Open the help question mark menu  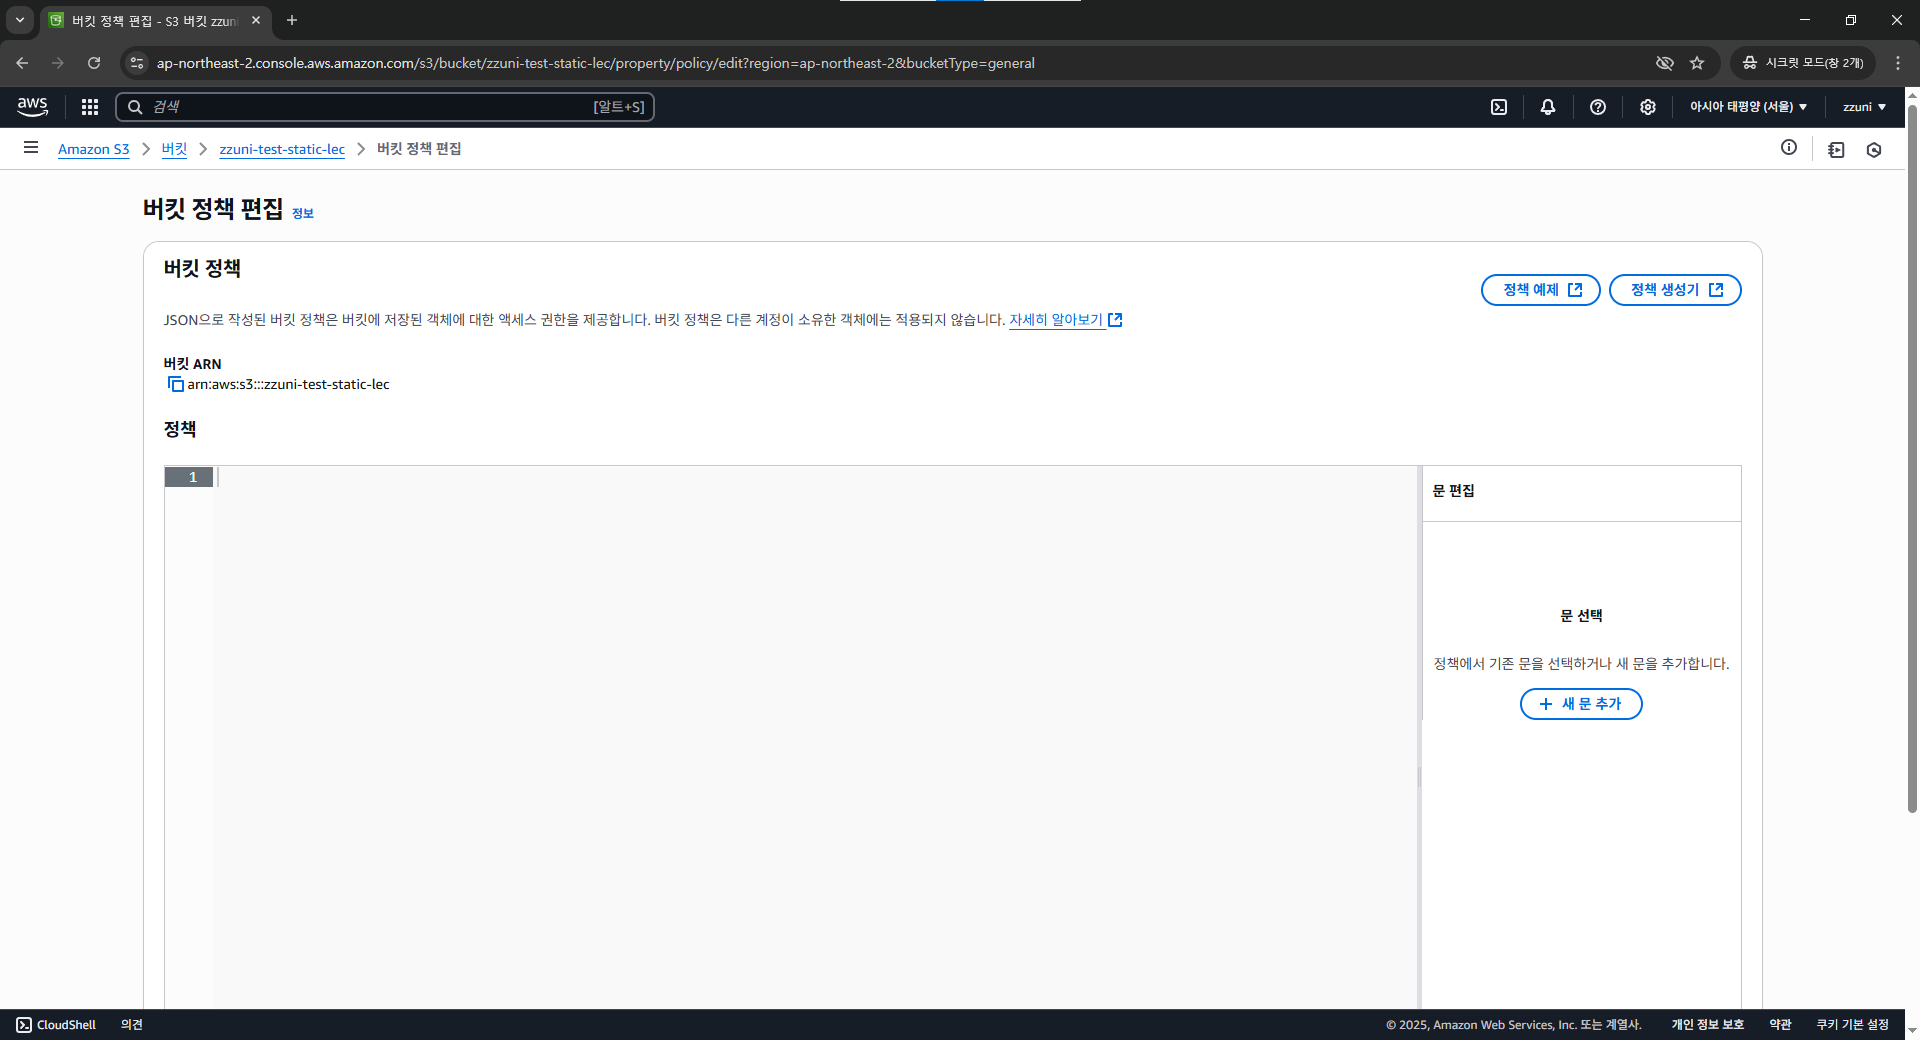[1598, 107]
